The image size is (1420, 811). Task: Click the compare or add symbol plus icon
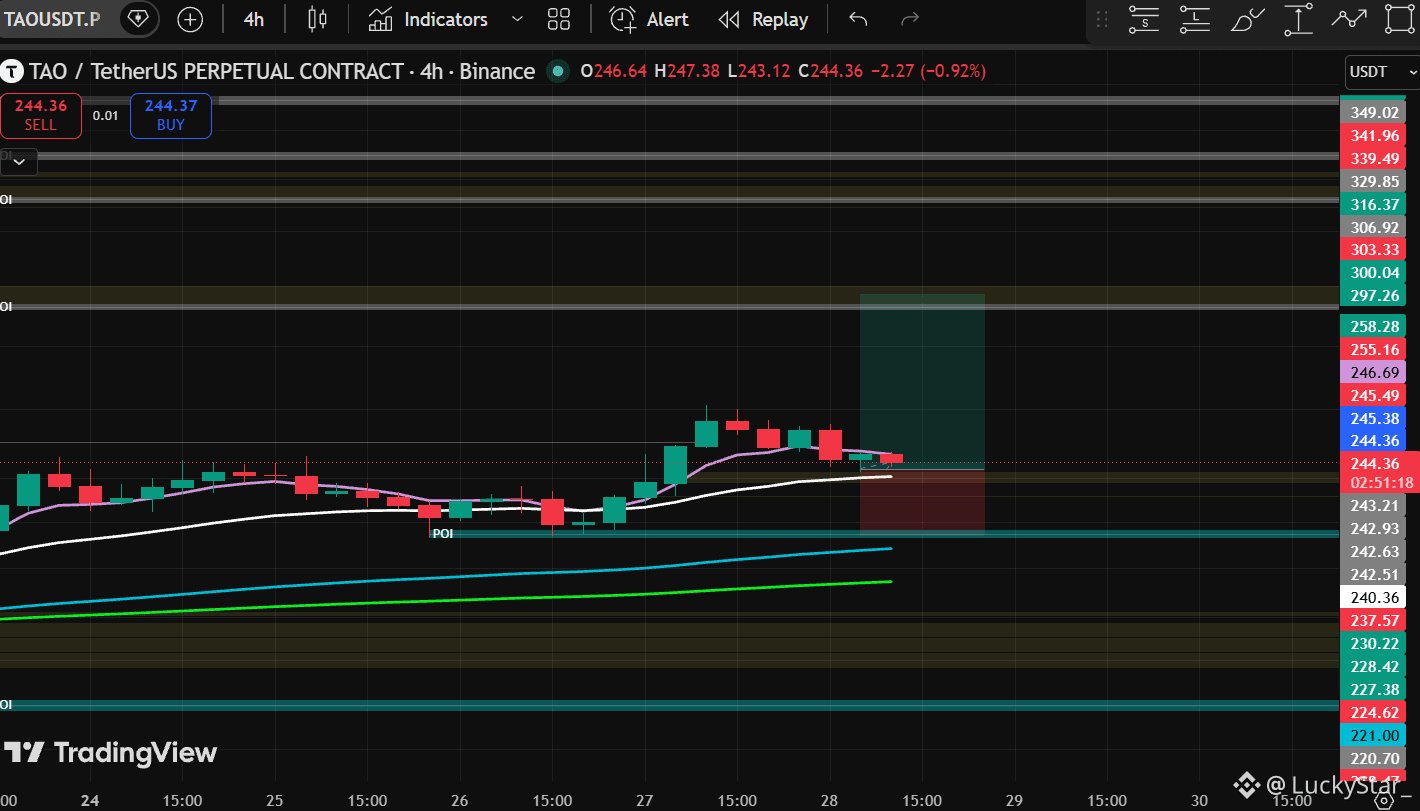point(189,19)
